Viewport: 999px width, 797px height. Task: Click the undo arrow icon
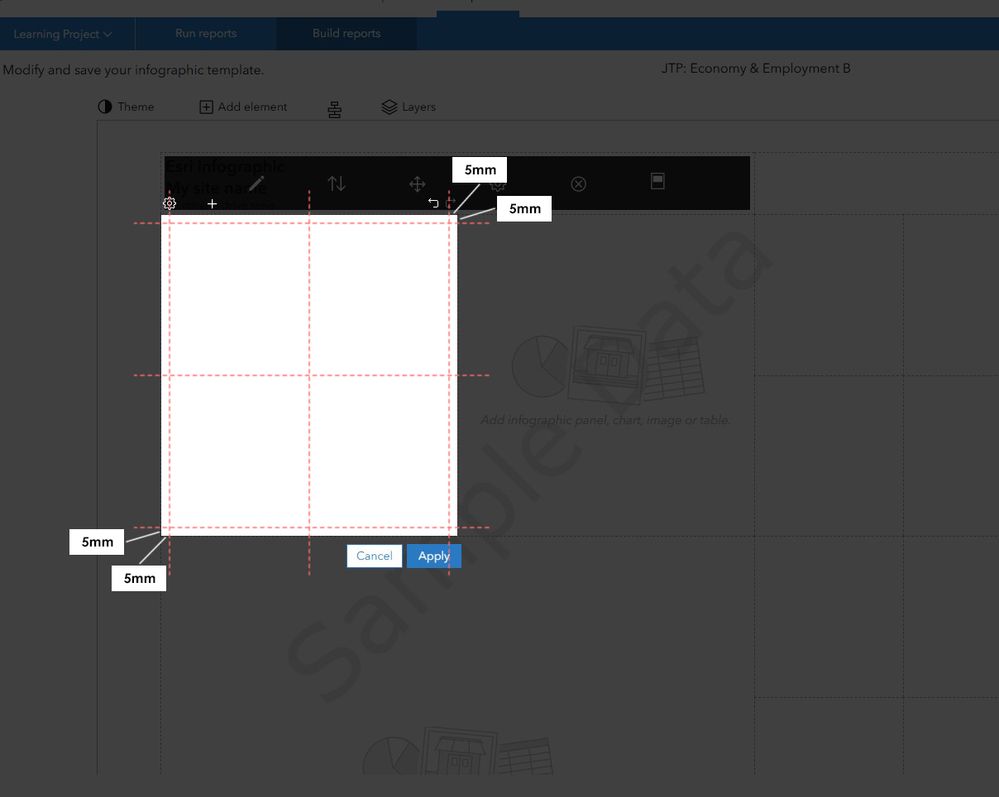point(433,202)
